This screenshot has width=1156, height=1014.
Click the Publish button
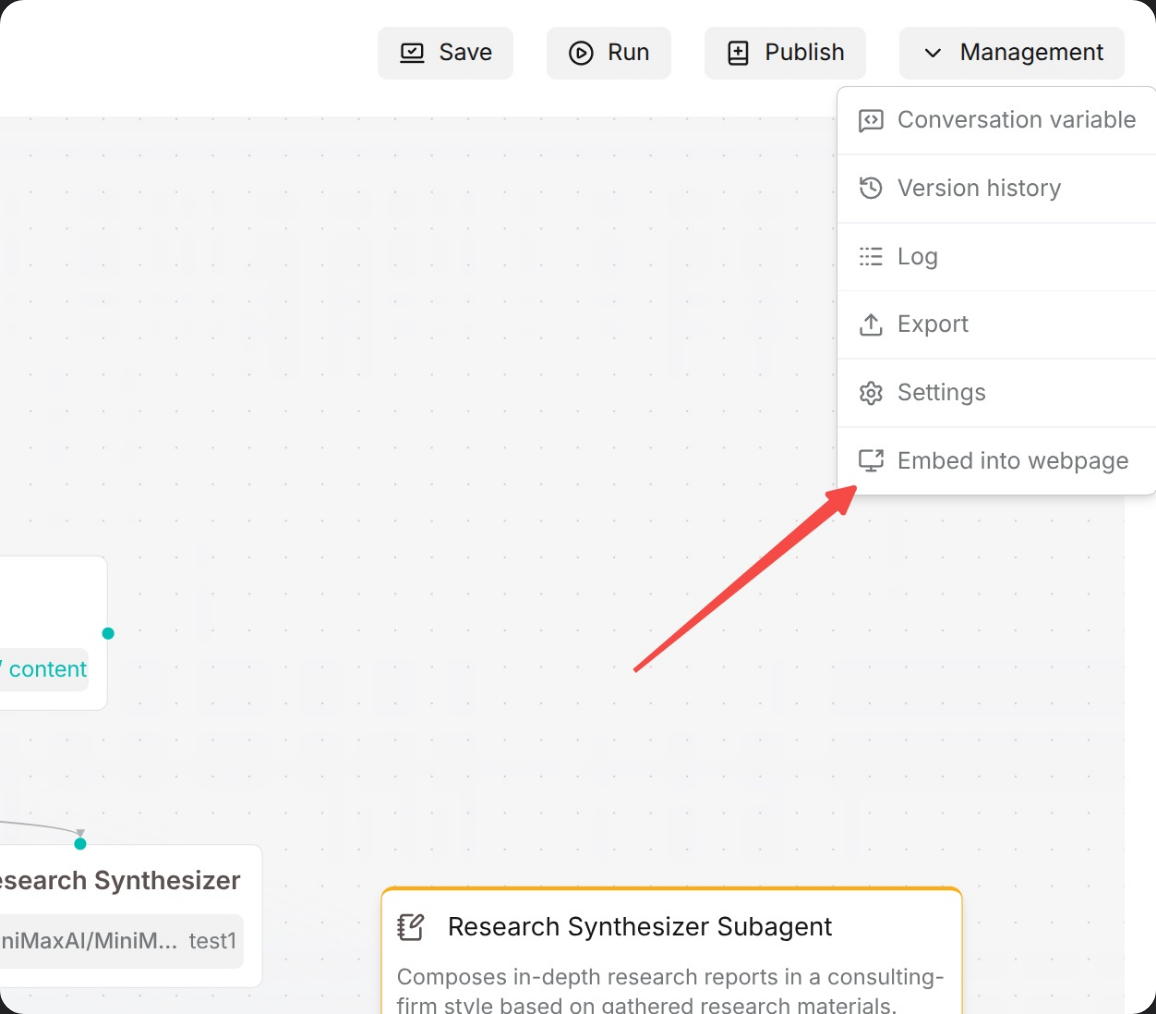click(x=784, y=53)
